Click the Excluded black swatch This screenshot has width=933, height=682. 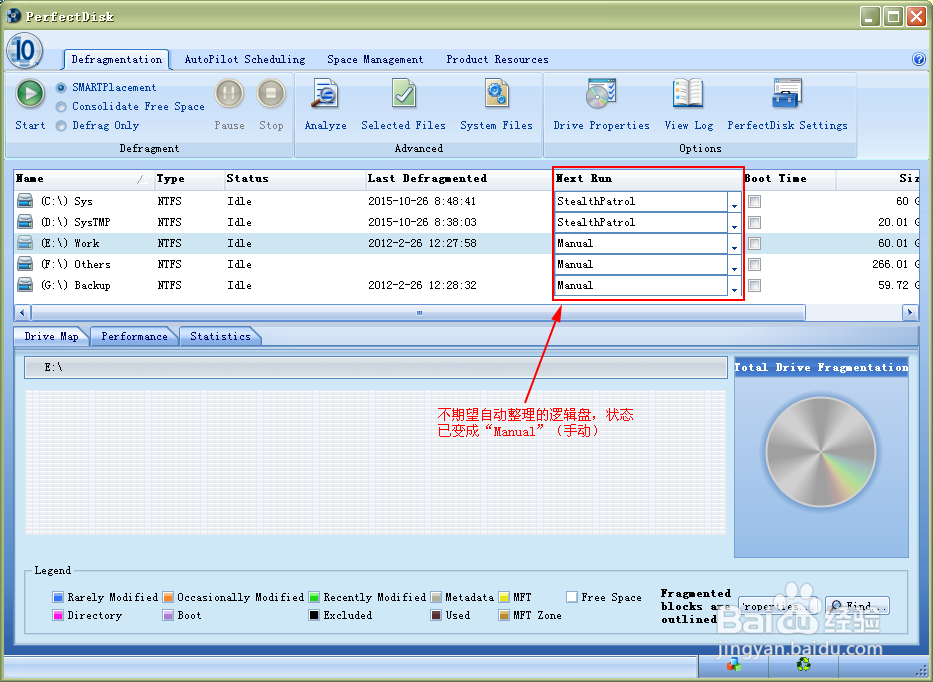(x=314, y=615)
